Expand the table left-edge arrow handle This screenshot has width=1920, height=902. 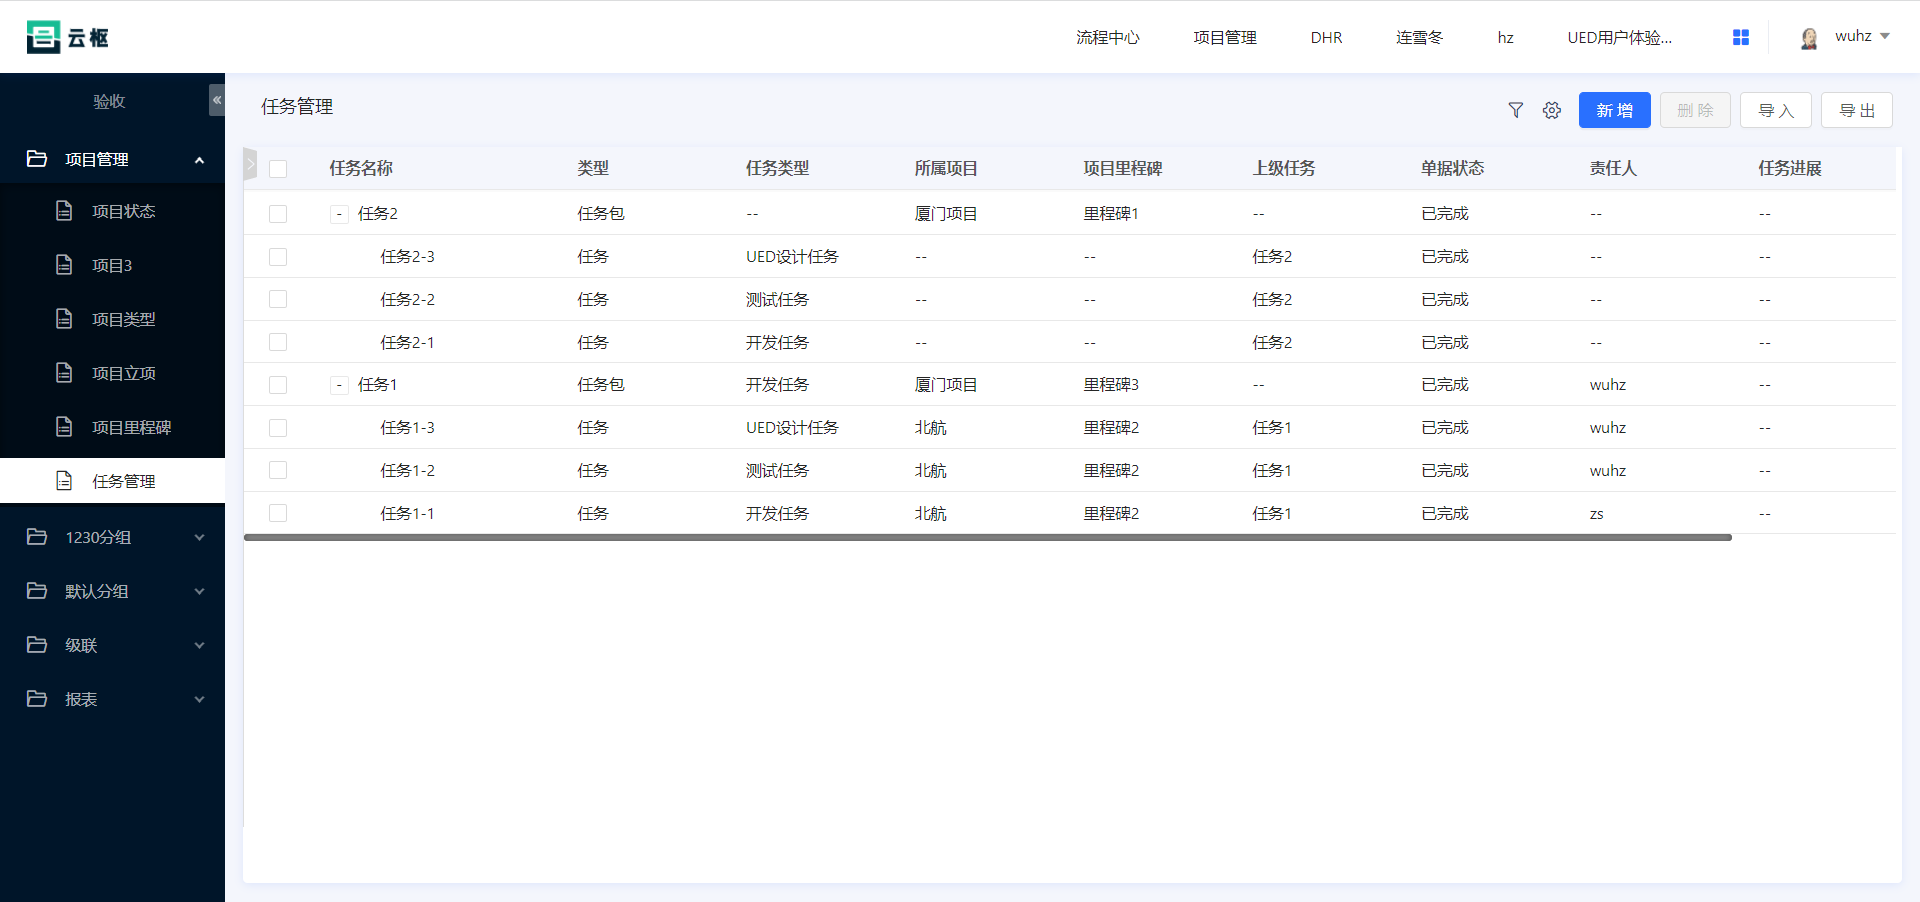tap(250, 164)
